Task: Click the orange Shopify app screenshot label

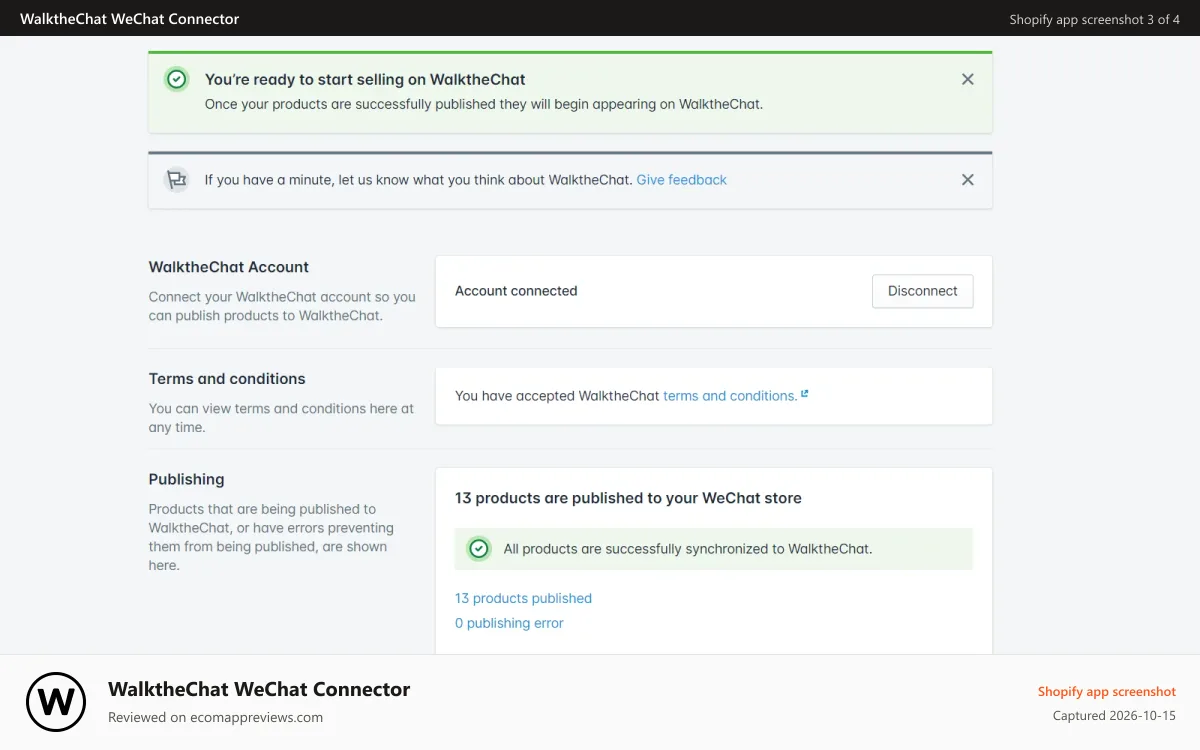Action: pyautogui.click(x=1107, y=691)
